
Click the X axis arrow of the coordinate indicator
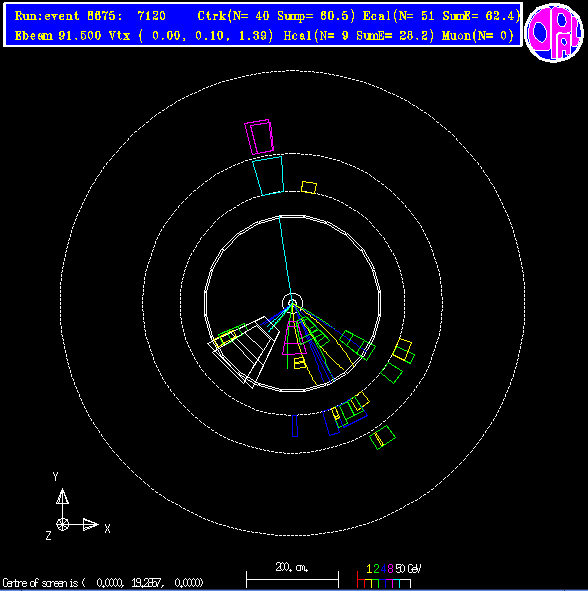click(x=85, y=524)
